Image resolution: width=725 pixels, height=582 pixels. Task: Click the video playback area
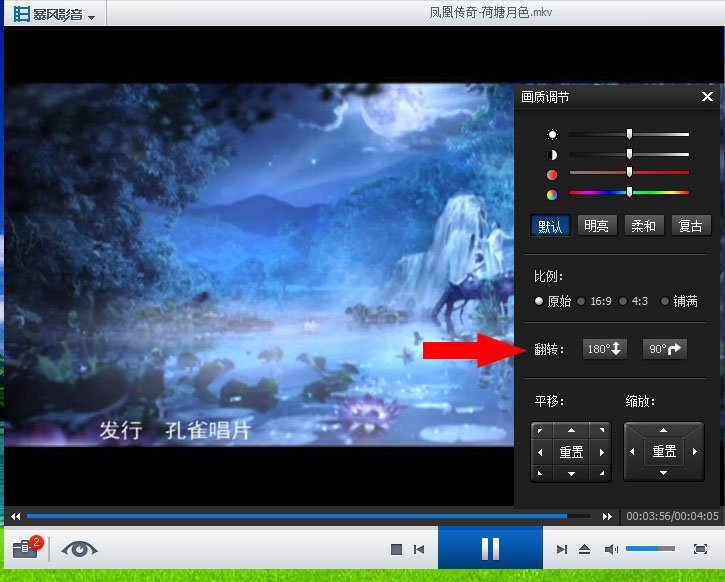point(259,264)
